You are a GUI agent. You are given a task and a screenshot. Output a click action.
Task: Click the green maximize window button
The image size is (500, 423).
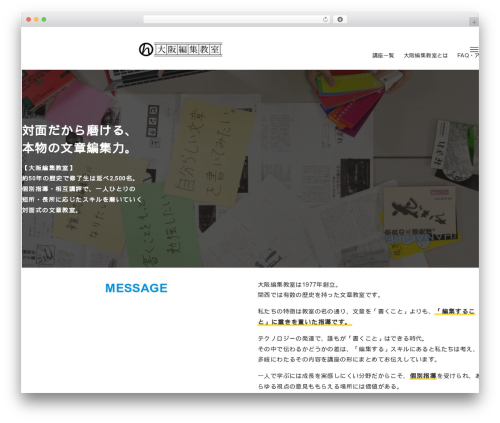44,20
